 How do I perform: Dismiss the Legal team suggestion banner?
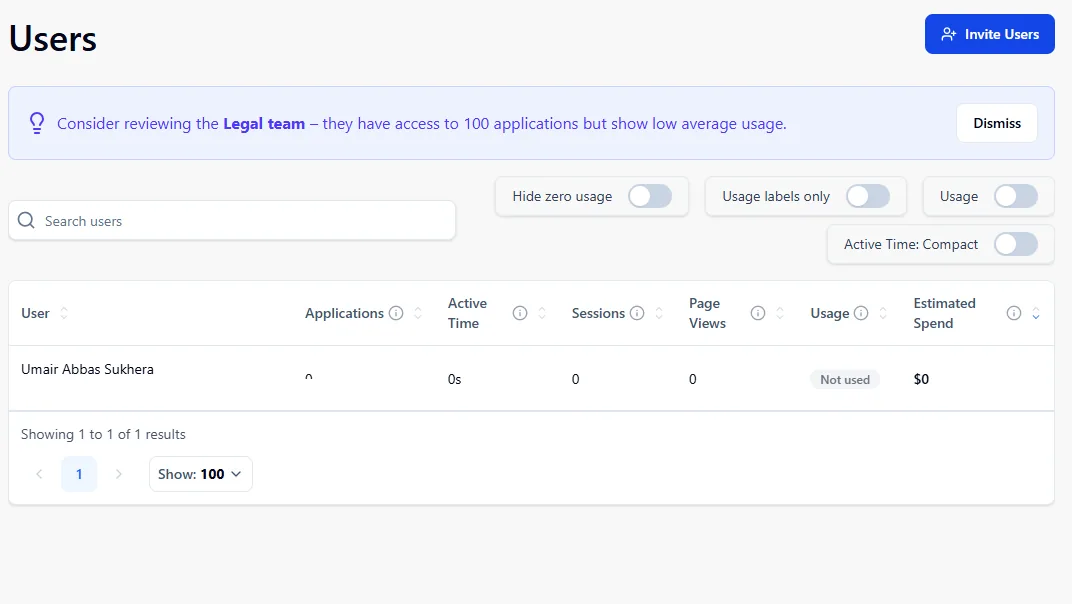pos(997,123)
